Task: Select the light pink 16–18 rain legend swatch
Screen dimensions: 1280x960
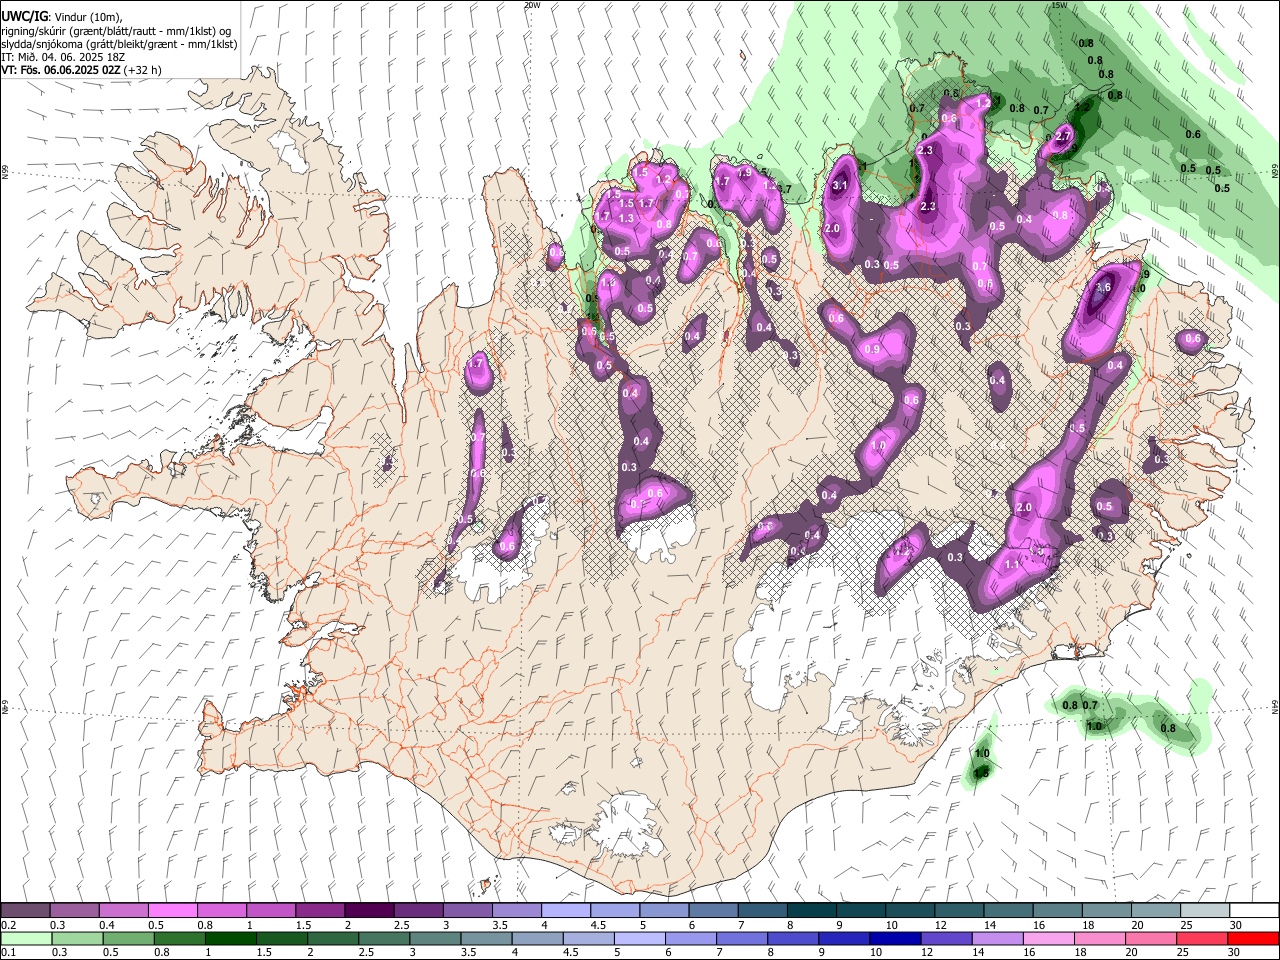Action: (1047, 938)
